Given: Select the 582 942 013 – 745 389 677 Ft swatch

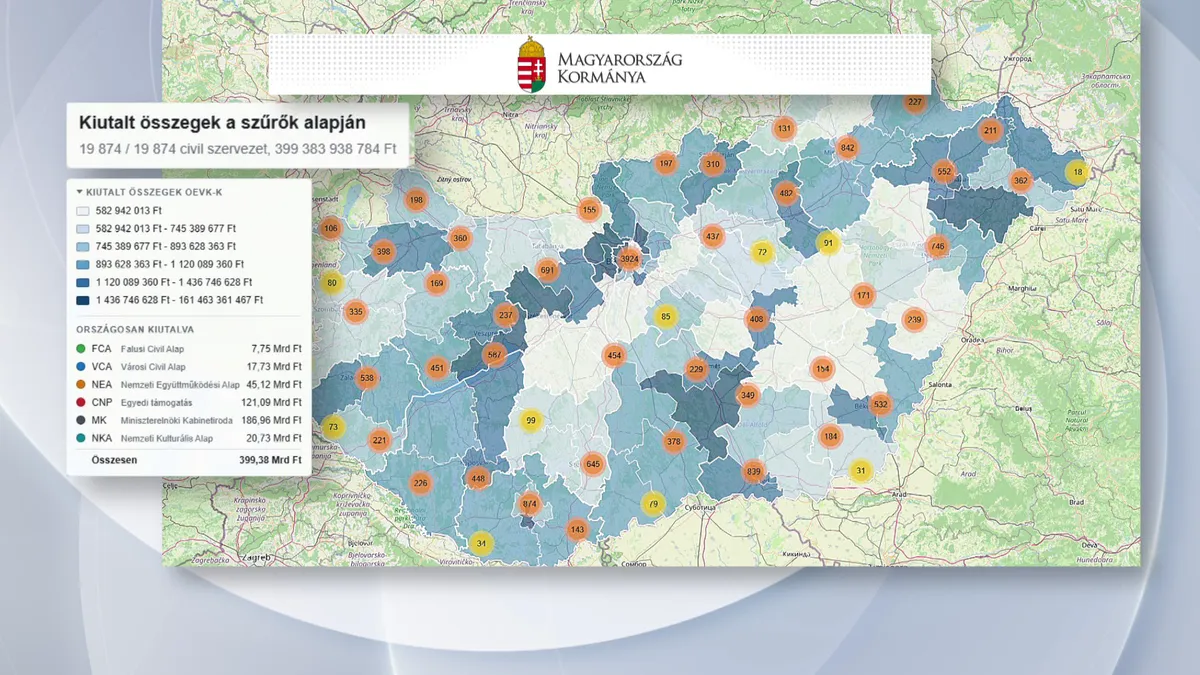Looking at the screenshot, I should click(x=84, y=228).
